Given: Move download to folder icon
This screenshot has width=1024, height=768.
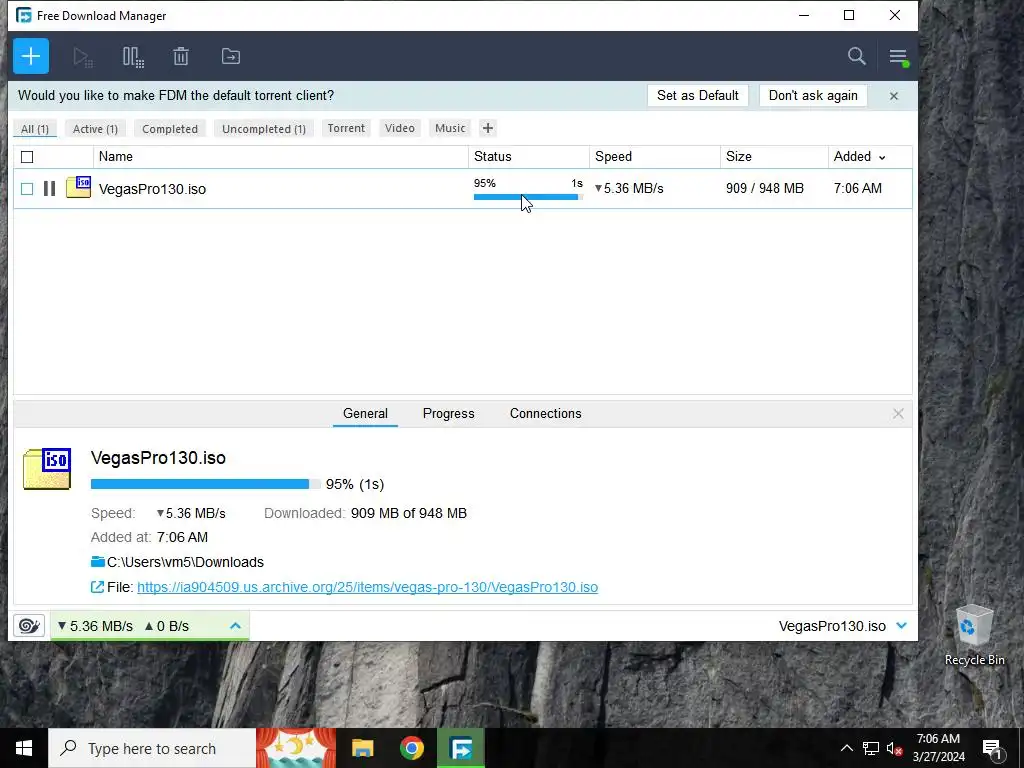Looking at the screenshot, I should click(231, 57).
